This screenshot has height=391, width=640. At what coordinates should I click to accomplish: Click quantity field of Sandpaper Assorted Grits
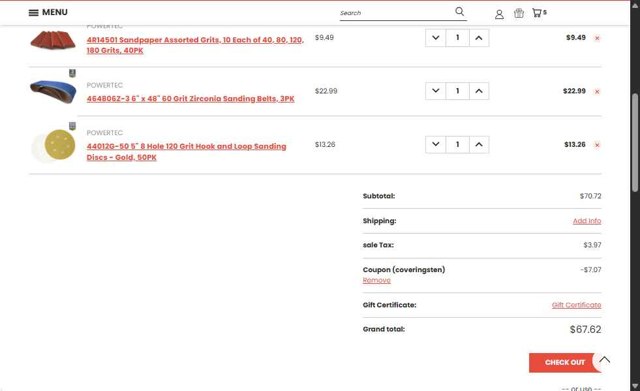point(457,38)
